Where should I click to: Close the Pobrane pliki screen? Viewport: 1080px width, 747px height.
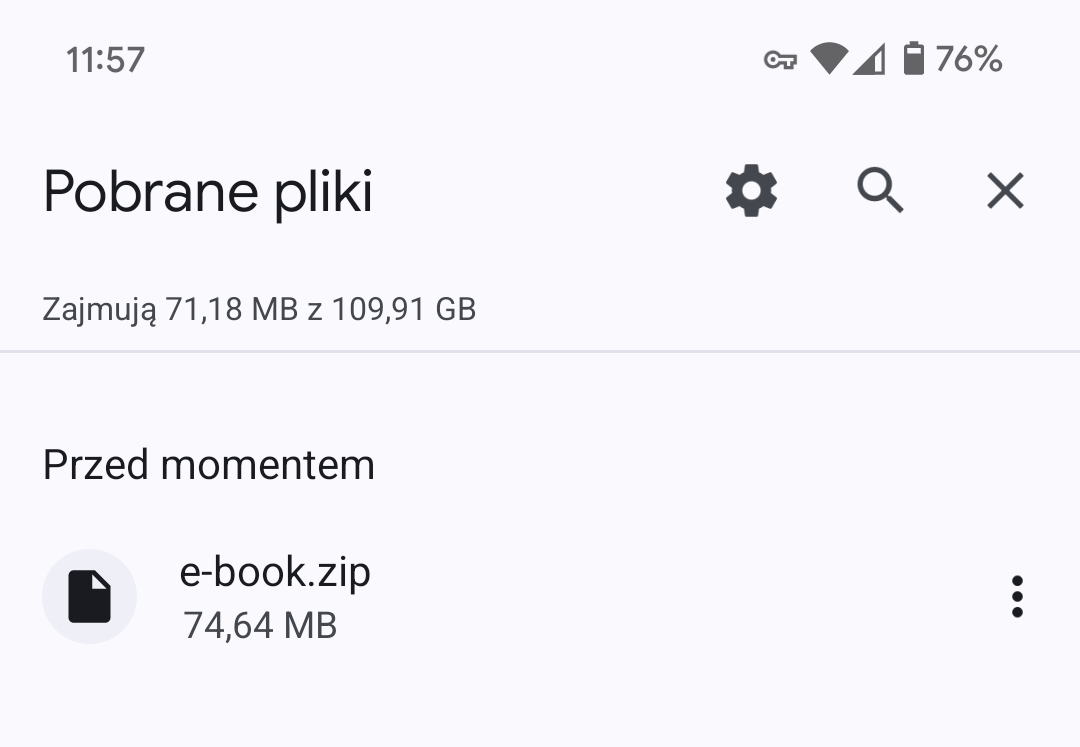coord(1006,191)
